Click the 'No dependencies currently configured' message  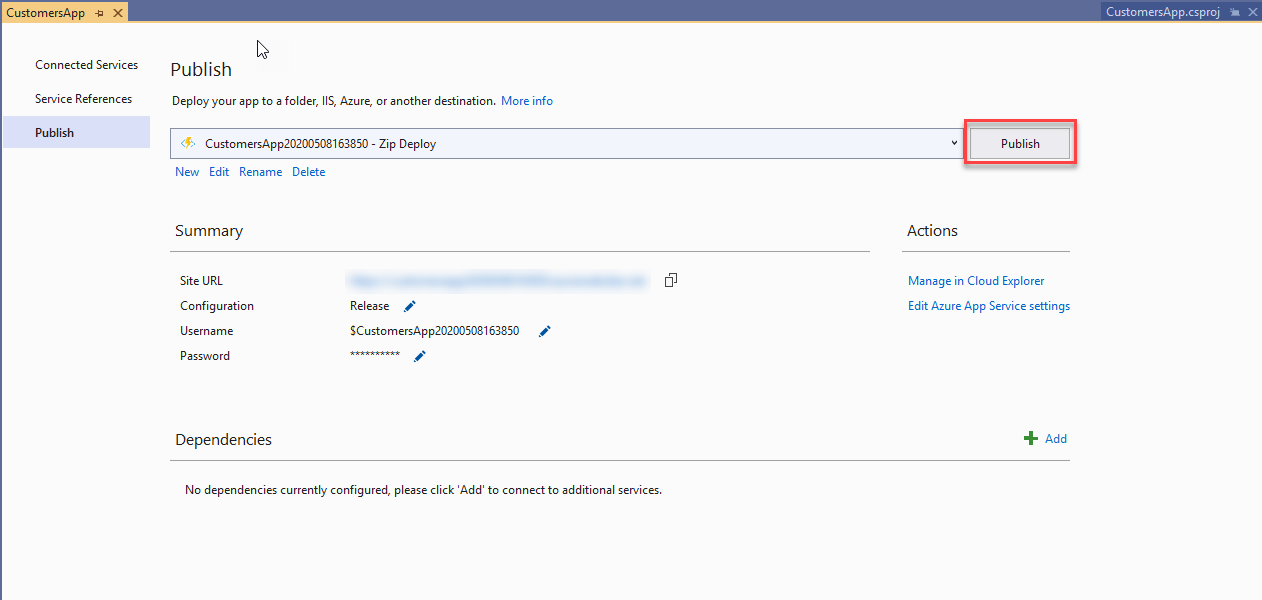pyautogui.click(x=424, y=490)
